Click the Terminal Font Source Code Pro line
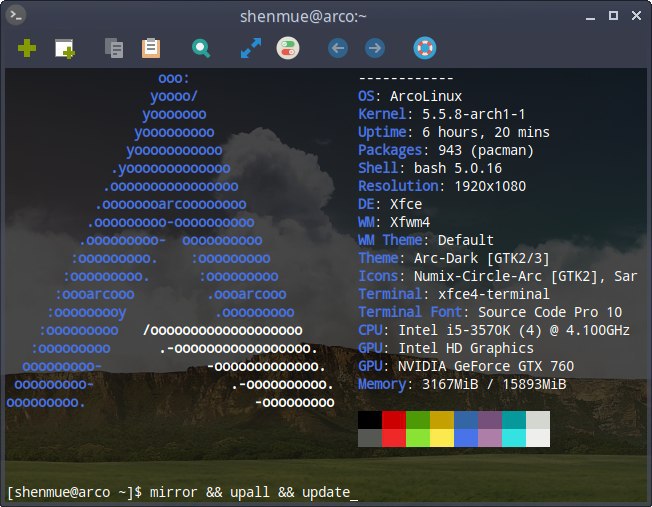The height and width of the screenshot is (507, 652). [x=490, y=312]
